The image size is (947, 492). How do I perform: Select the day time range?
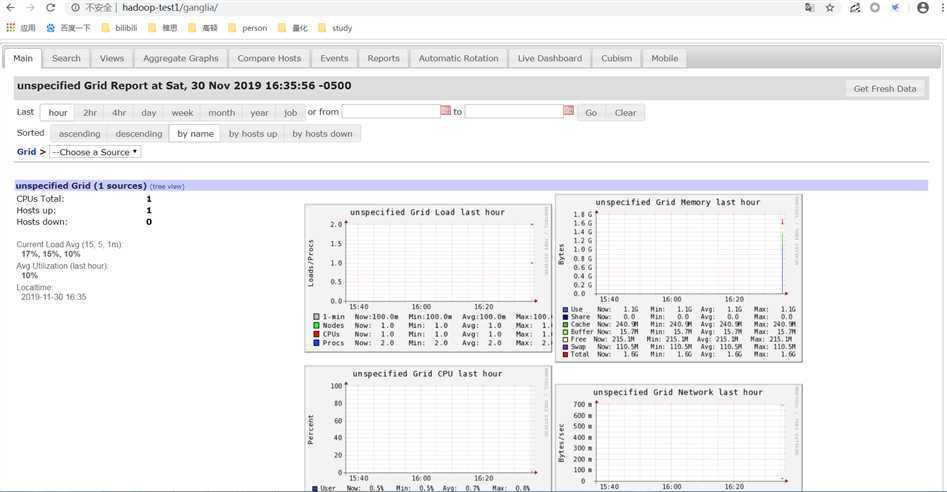(149, 112)
